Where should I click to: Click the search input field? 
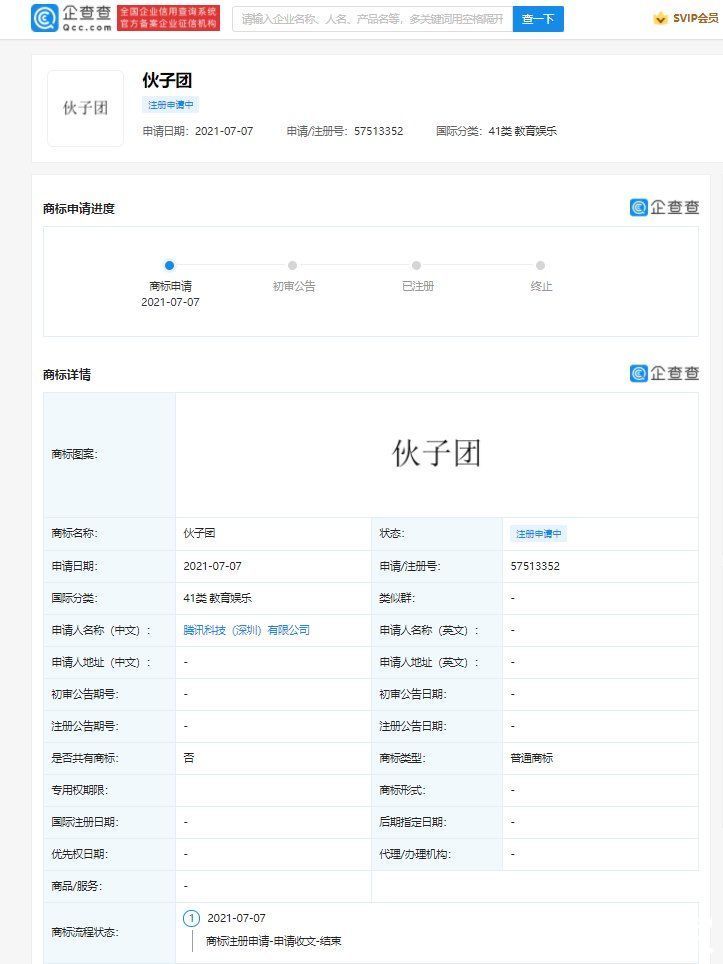point(373,19)
